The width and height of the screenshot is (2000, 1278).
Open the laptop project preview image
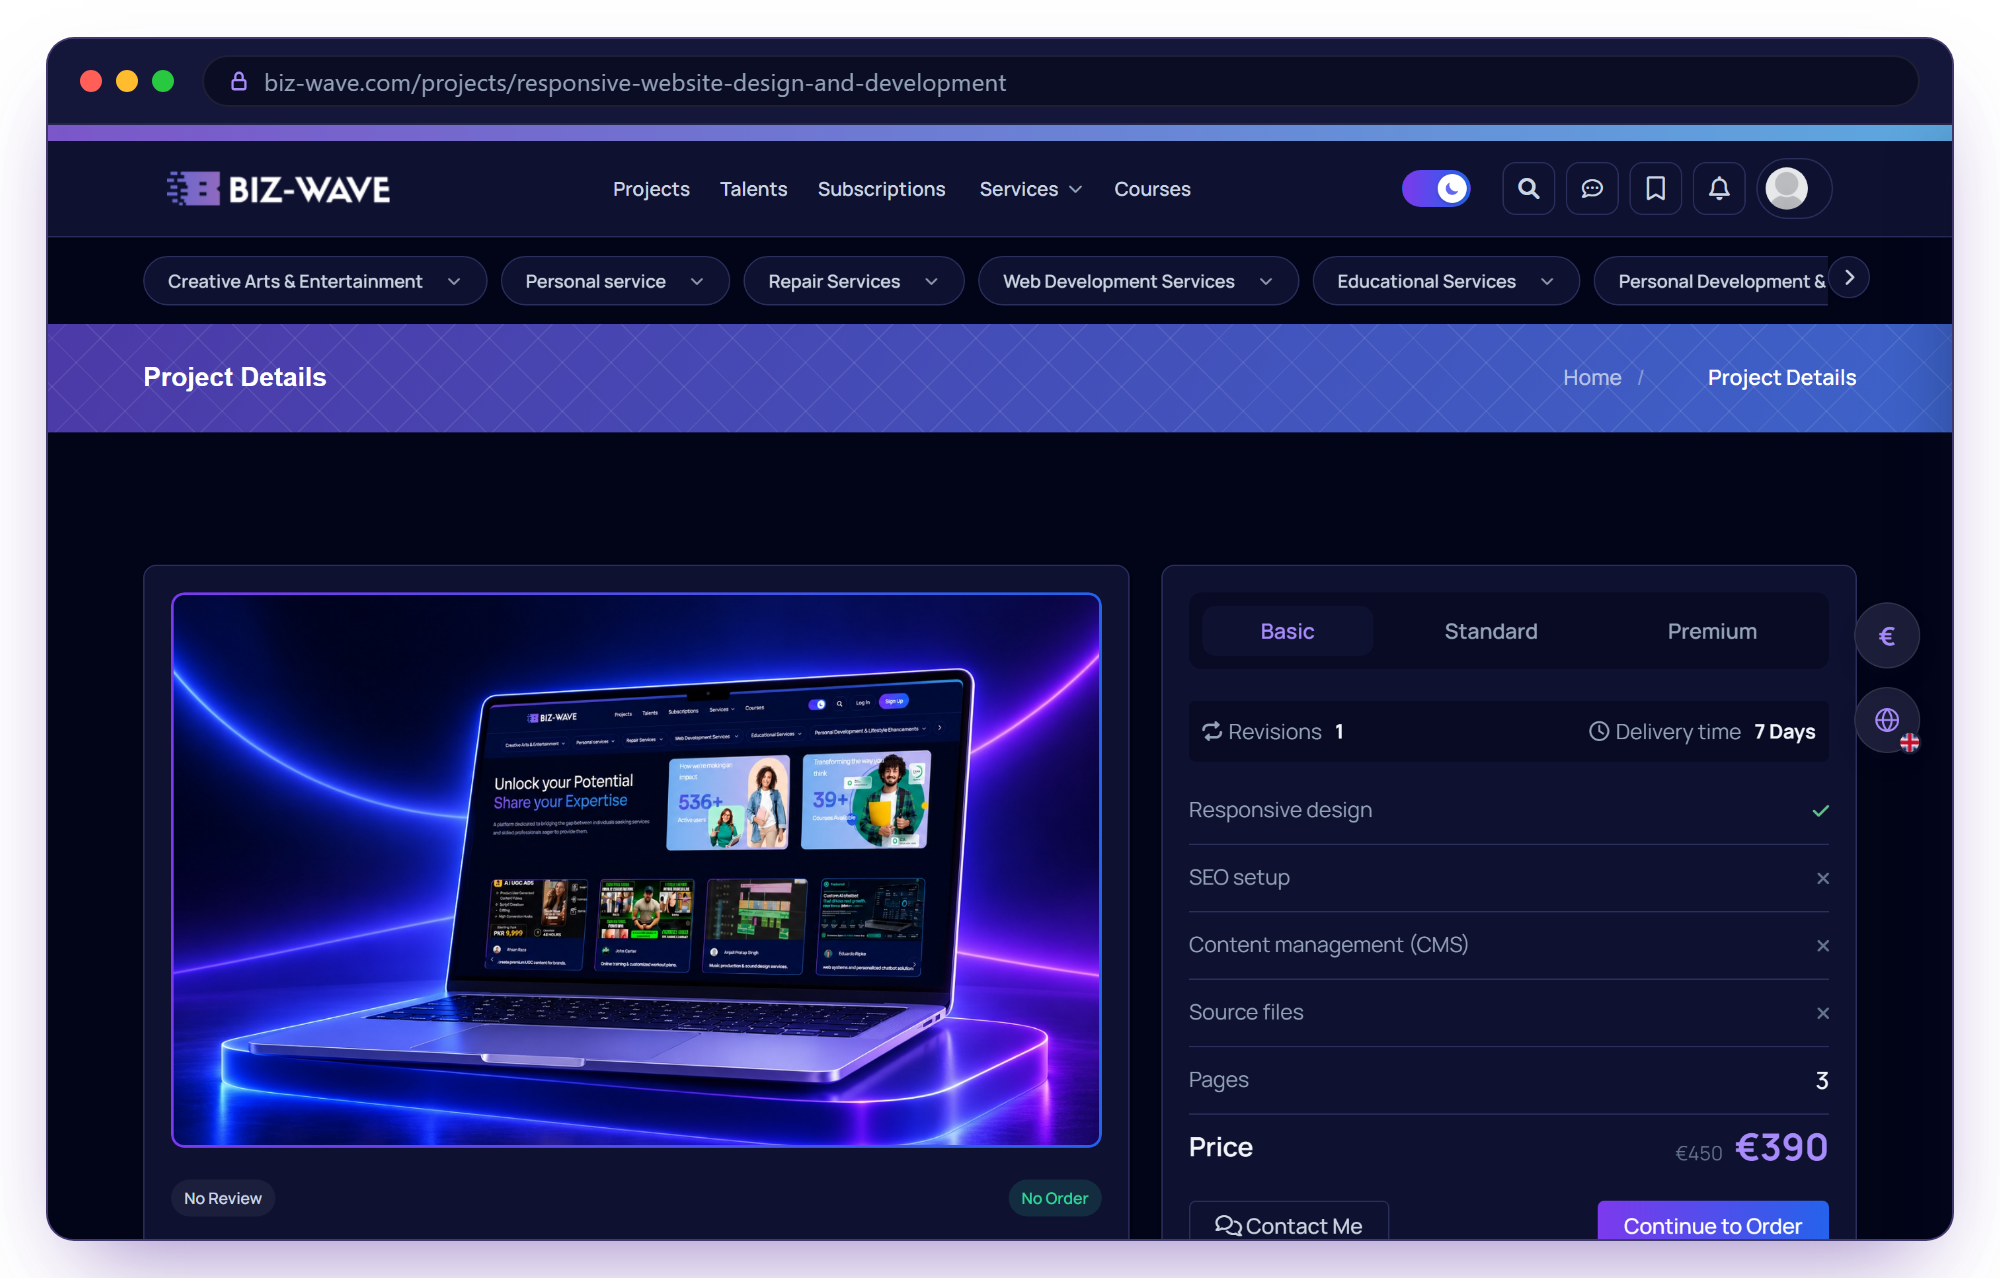[x=636, y=869]
